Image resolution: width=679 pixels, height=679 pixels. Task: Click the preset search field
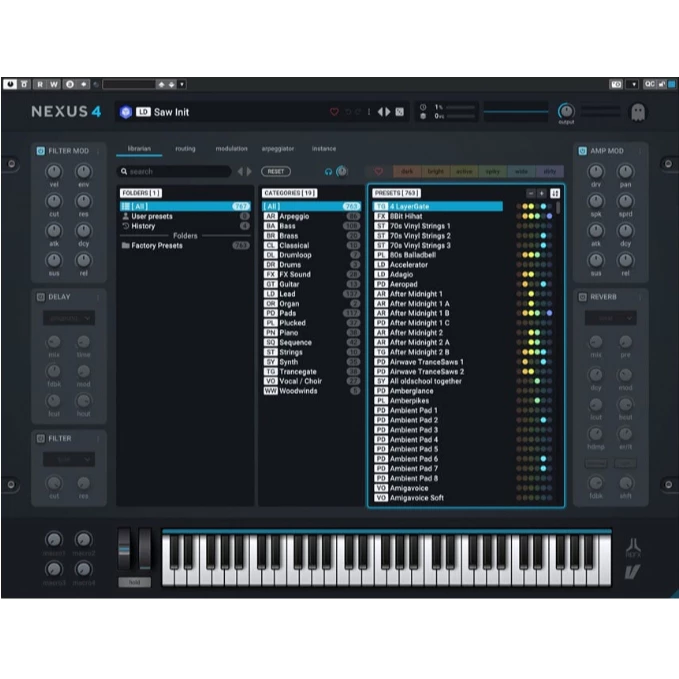pos(174,171)
